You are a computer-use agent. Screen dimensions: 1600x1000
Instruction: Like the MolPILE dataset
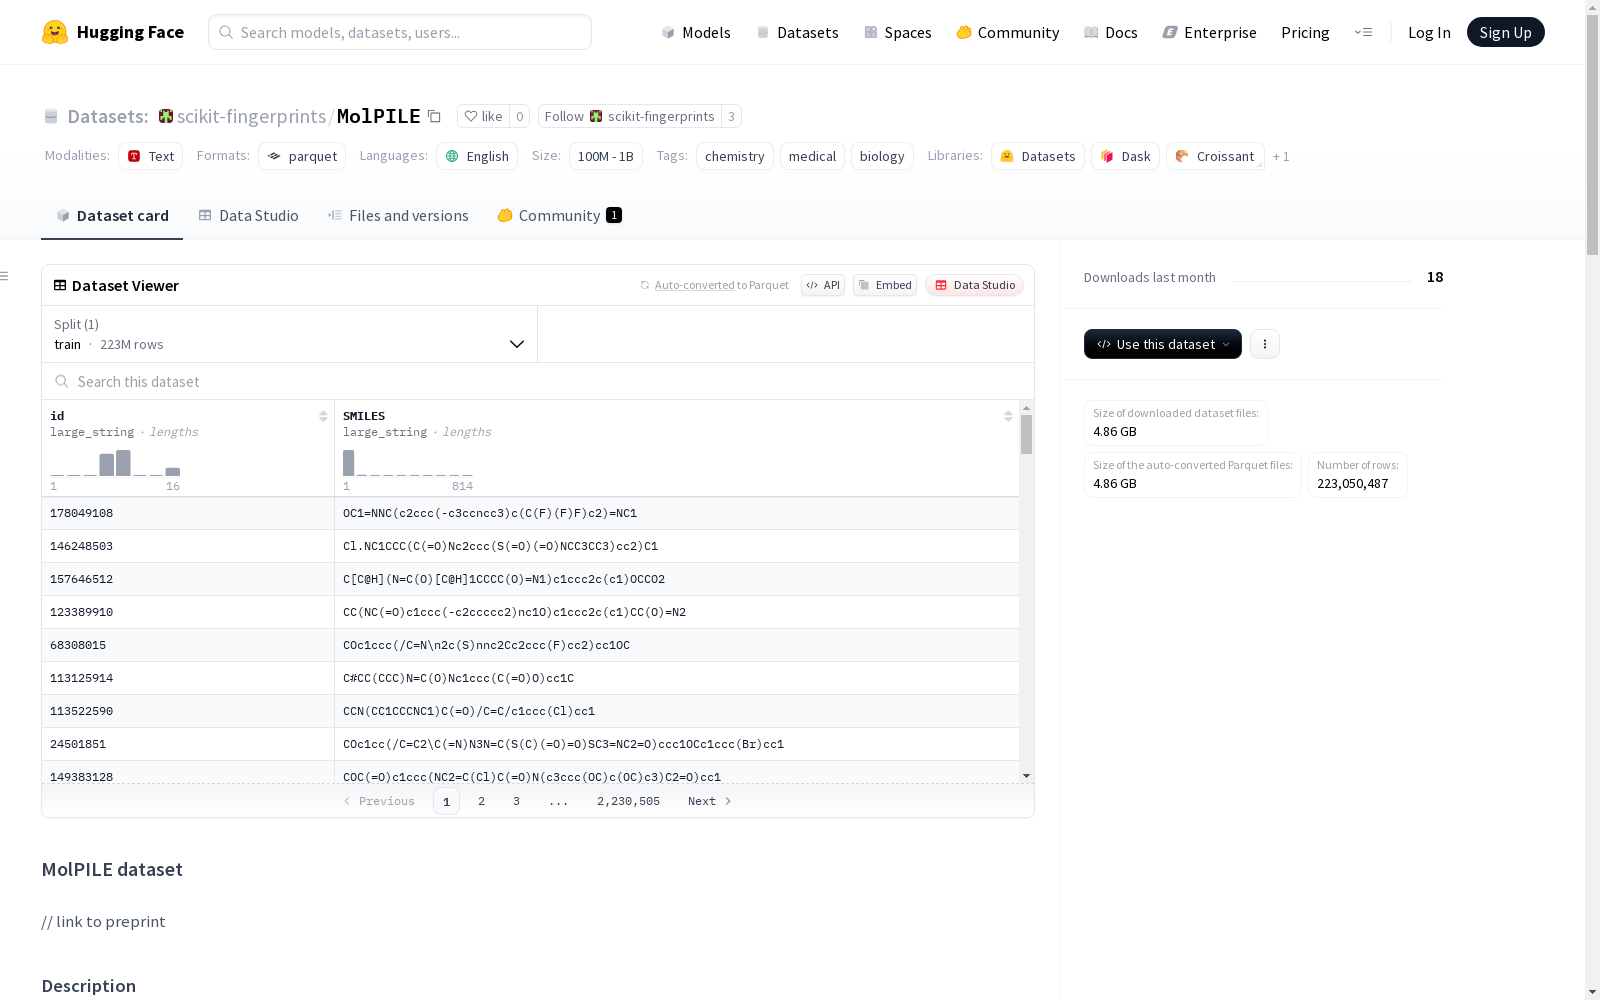pyautogui.click(x=483, y=116)
